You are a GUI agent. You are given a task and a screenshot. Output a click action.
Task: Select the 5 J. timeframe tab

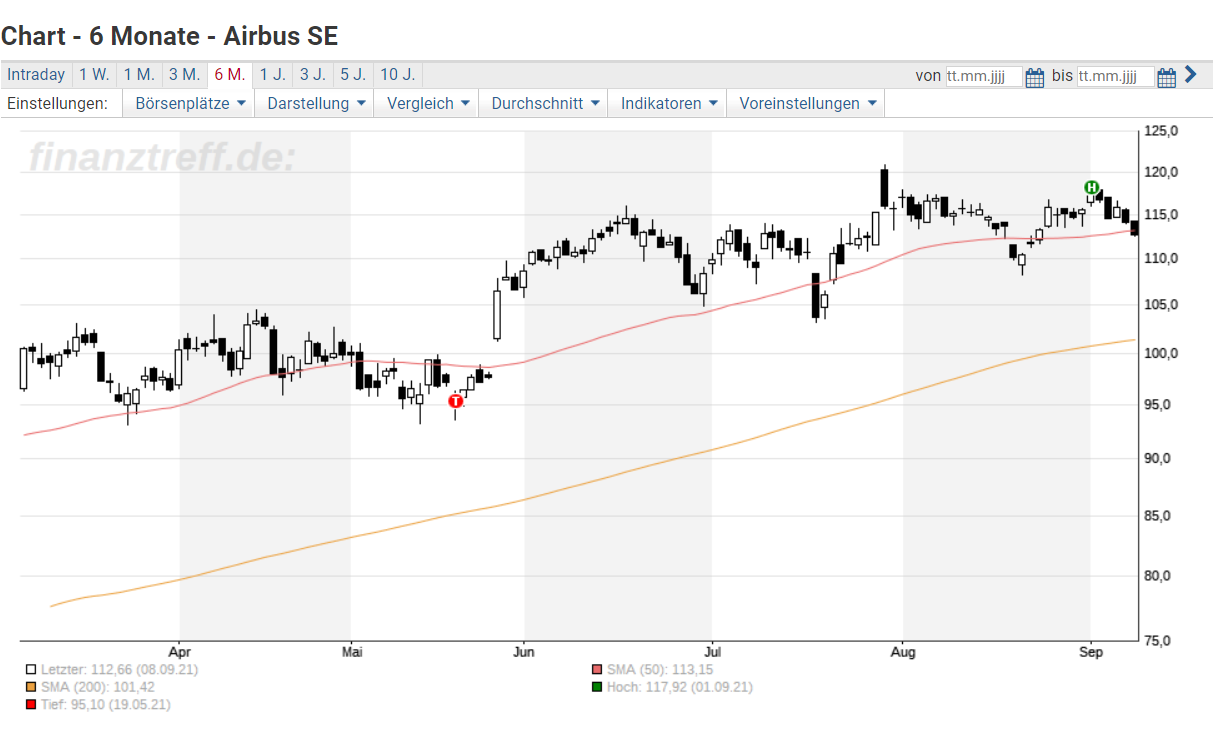click(352, 74)
